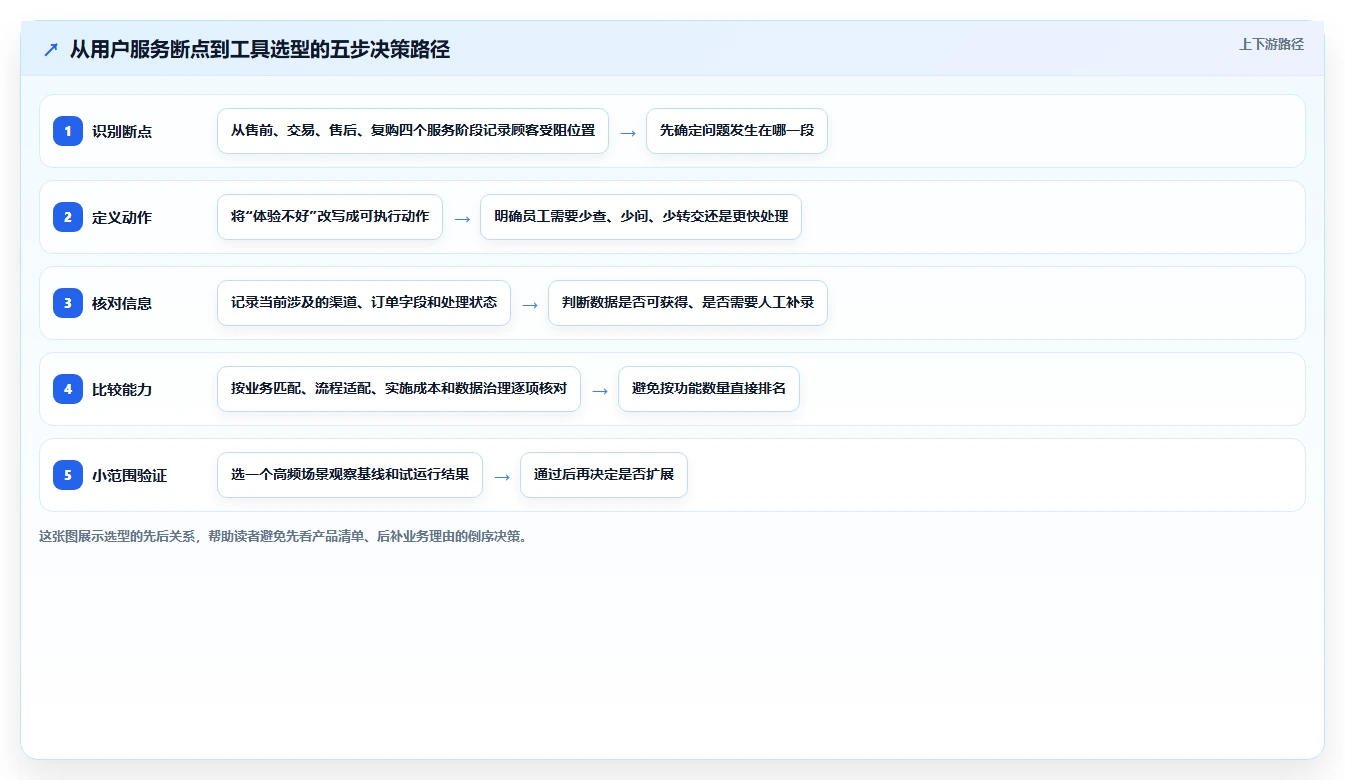This screenshot has width=1345, height=780.
Task: Select step number 4 badge
Action: tap(68, 389)
